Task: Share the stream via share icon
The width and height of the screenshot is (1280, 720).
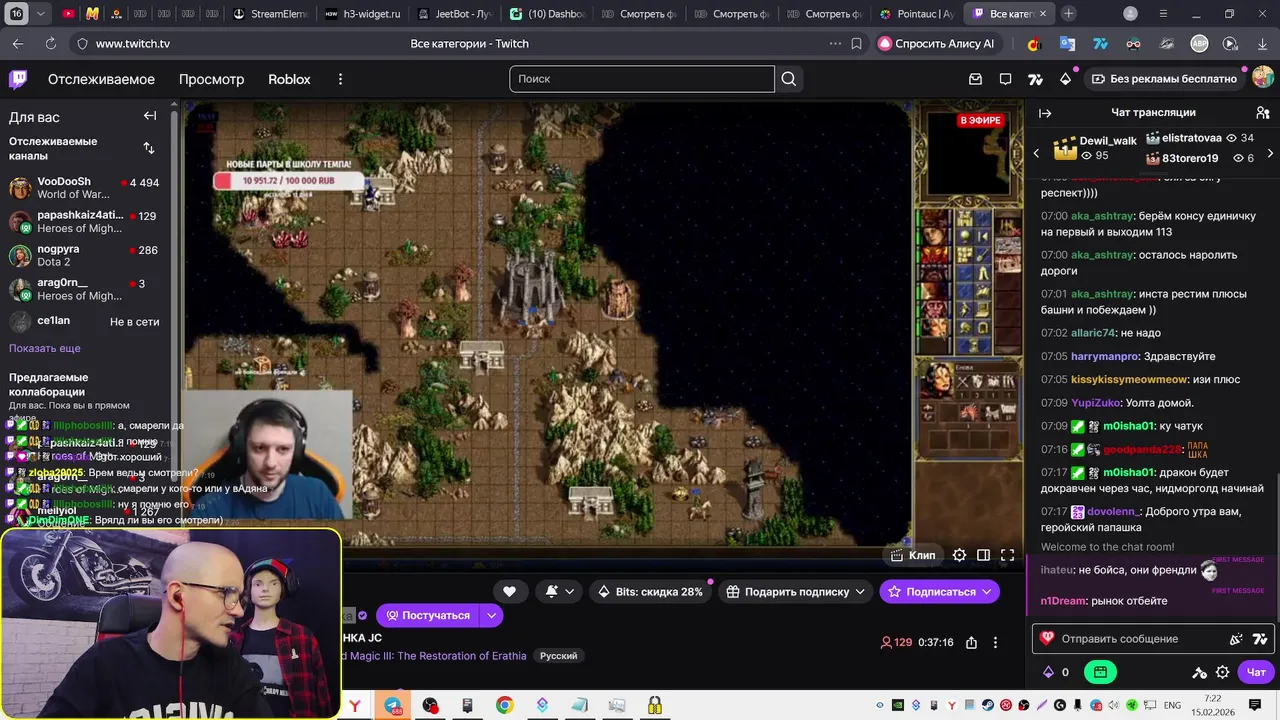Action: [x=971, y=643]
